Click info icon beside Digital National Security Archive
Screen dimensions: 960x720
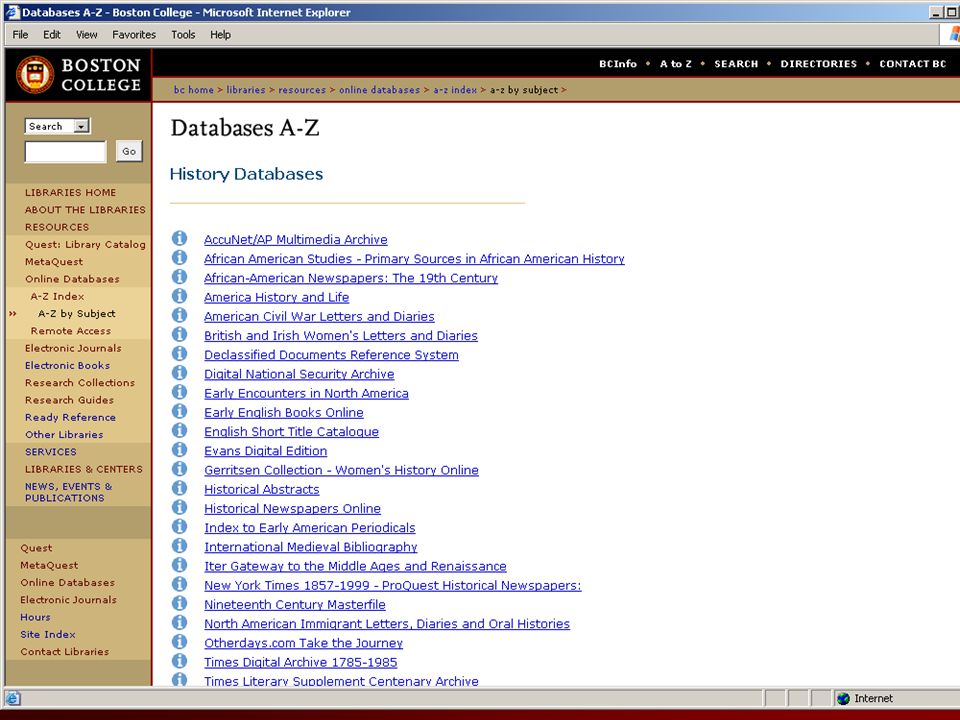(179, 372)
